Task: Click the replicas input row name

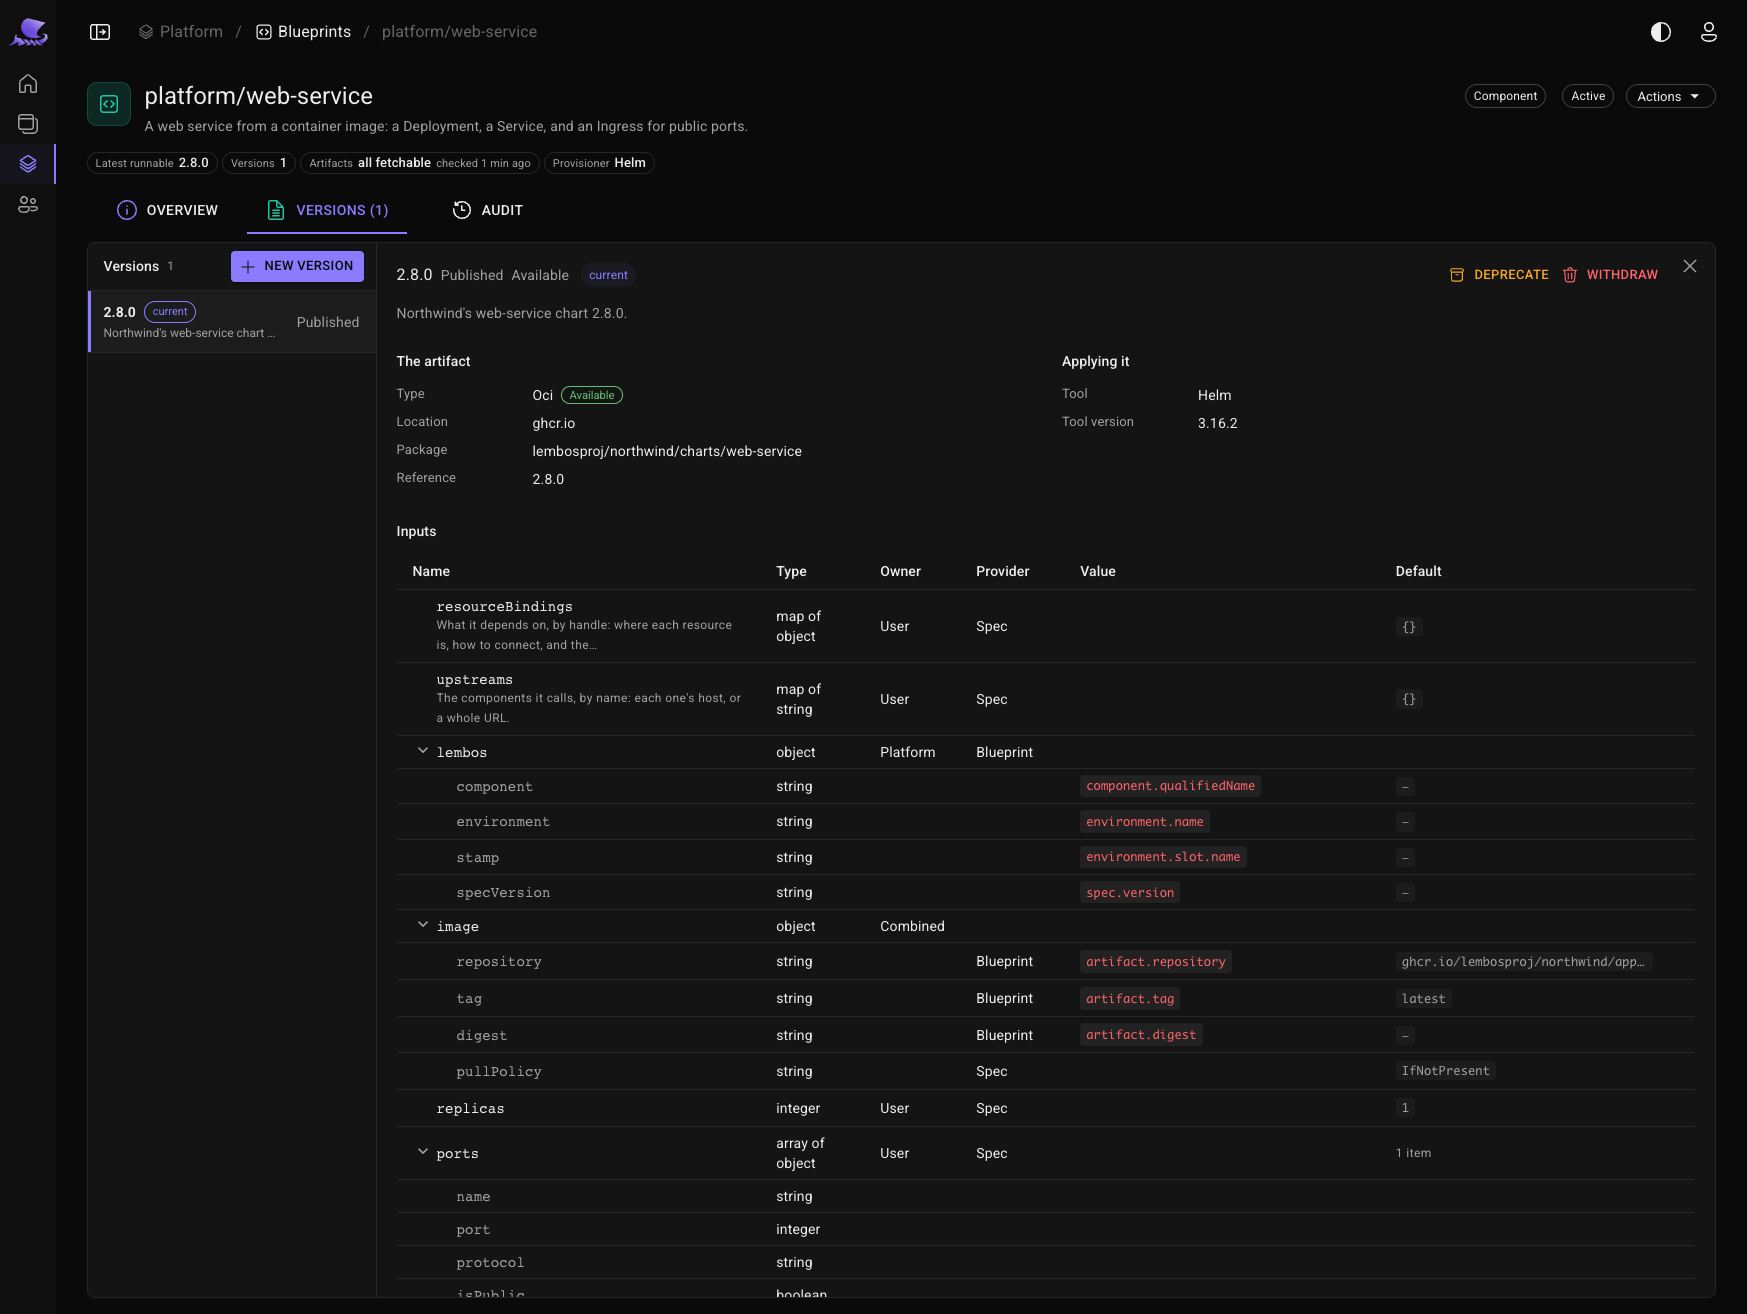Action: coord(470,1109)
